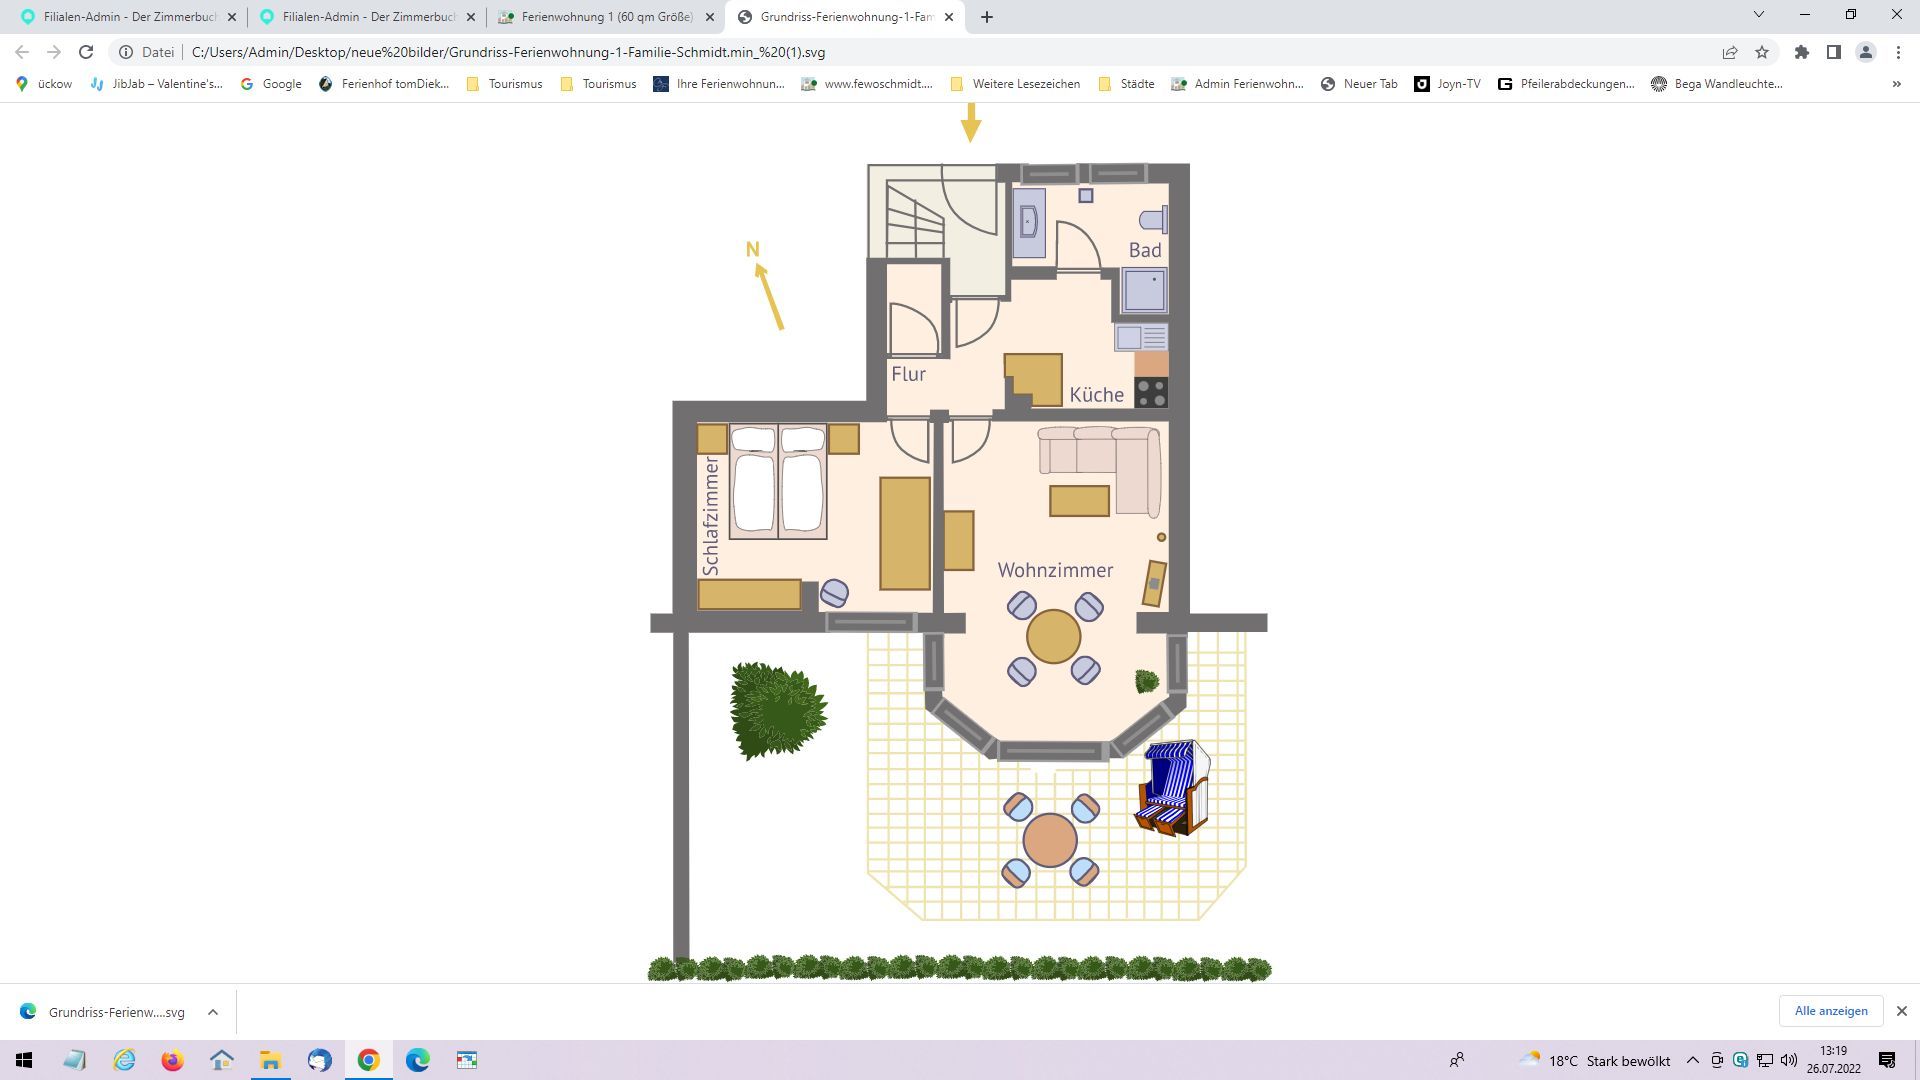Switch to first Filialen-Admin tab

(x=128, y=17)
